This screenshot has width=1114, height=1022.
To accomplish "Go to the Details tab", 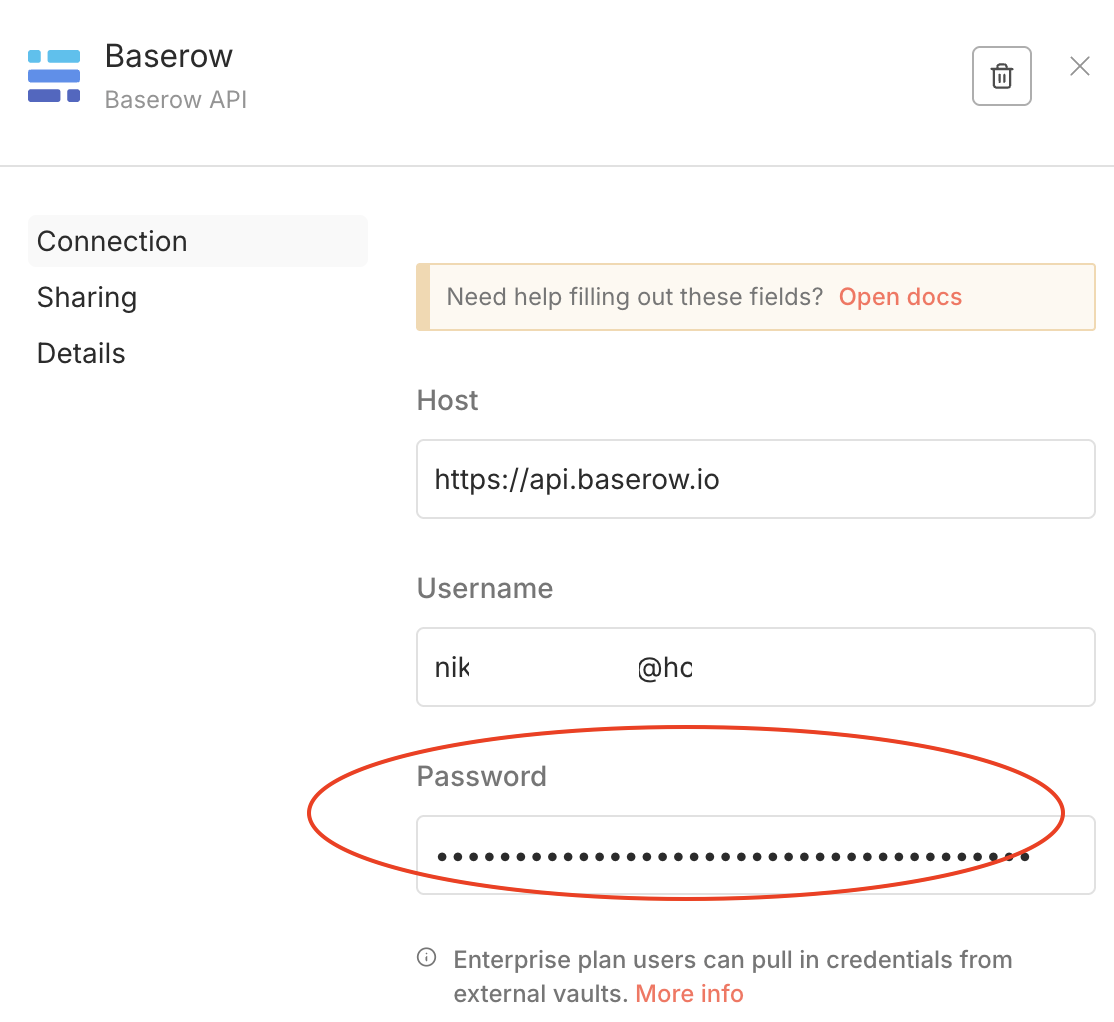I will point(81,353).
